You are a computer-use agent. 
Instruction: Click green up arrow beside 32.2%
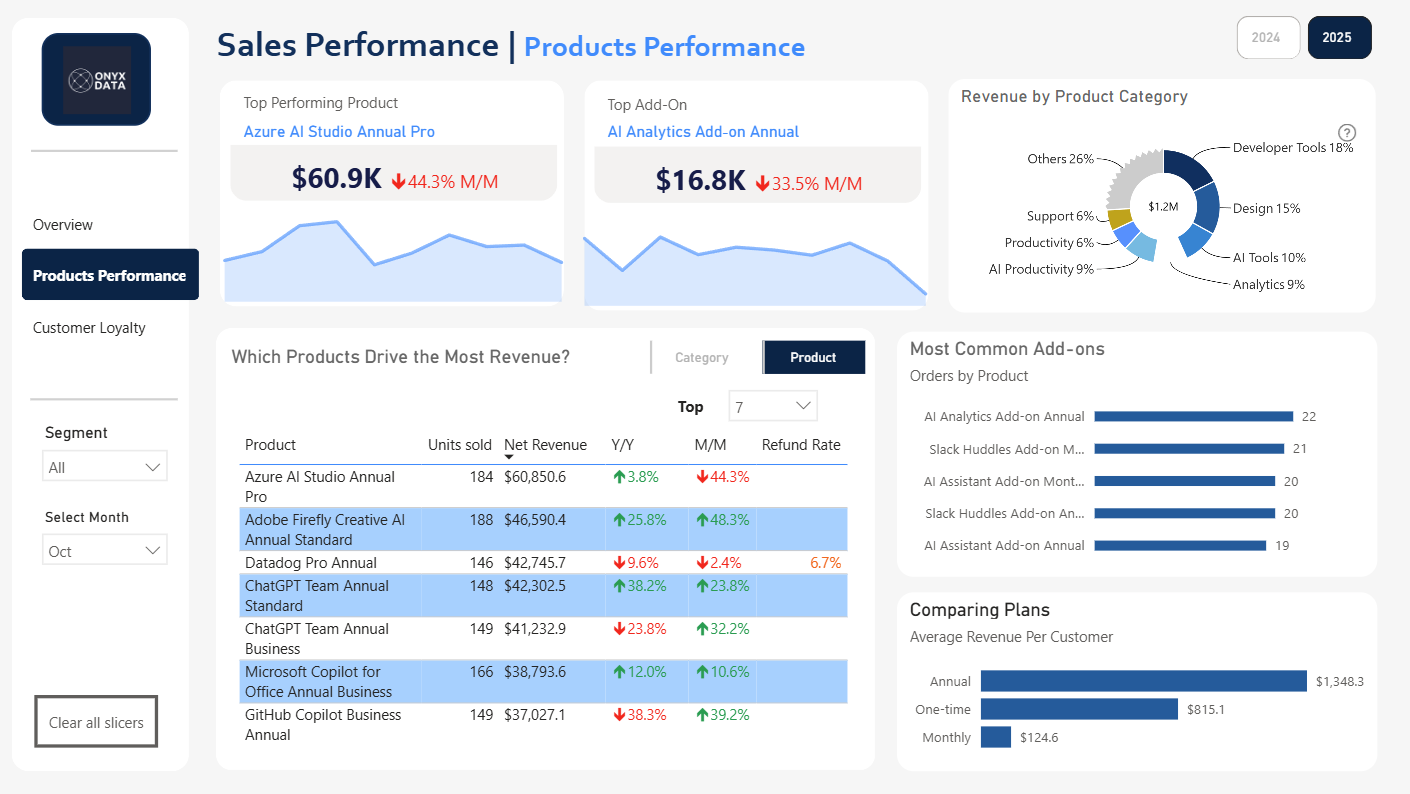tap(701, 629)
